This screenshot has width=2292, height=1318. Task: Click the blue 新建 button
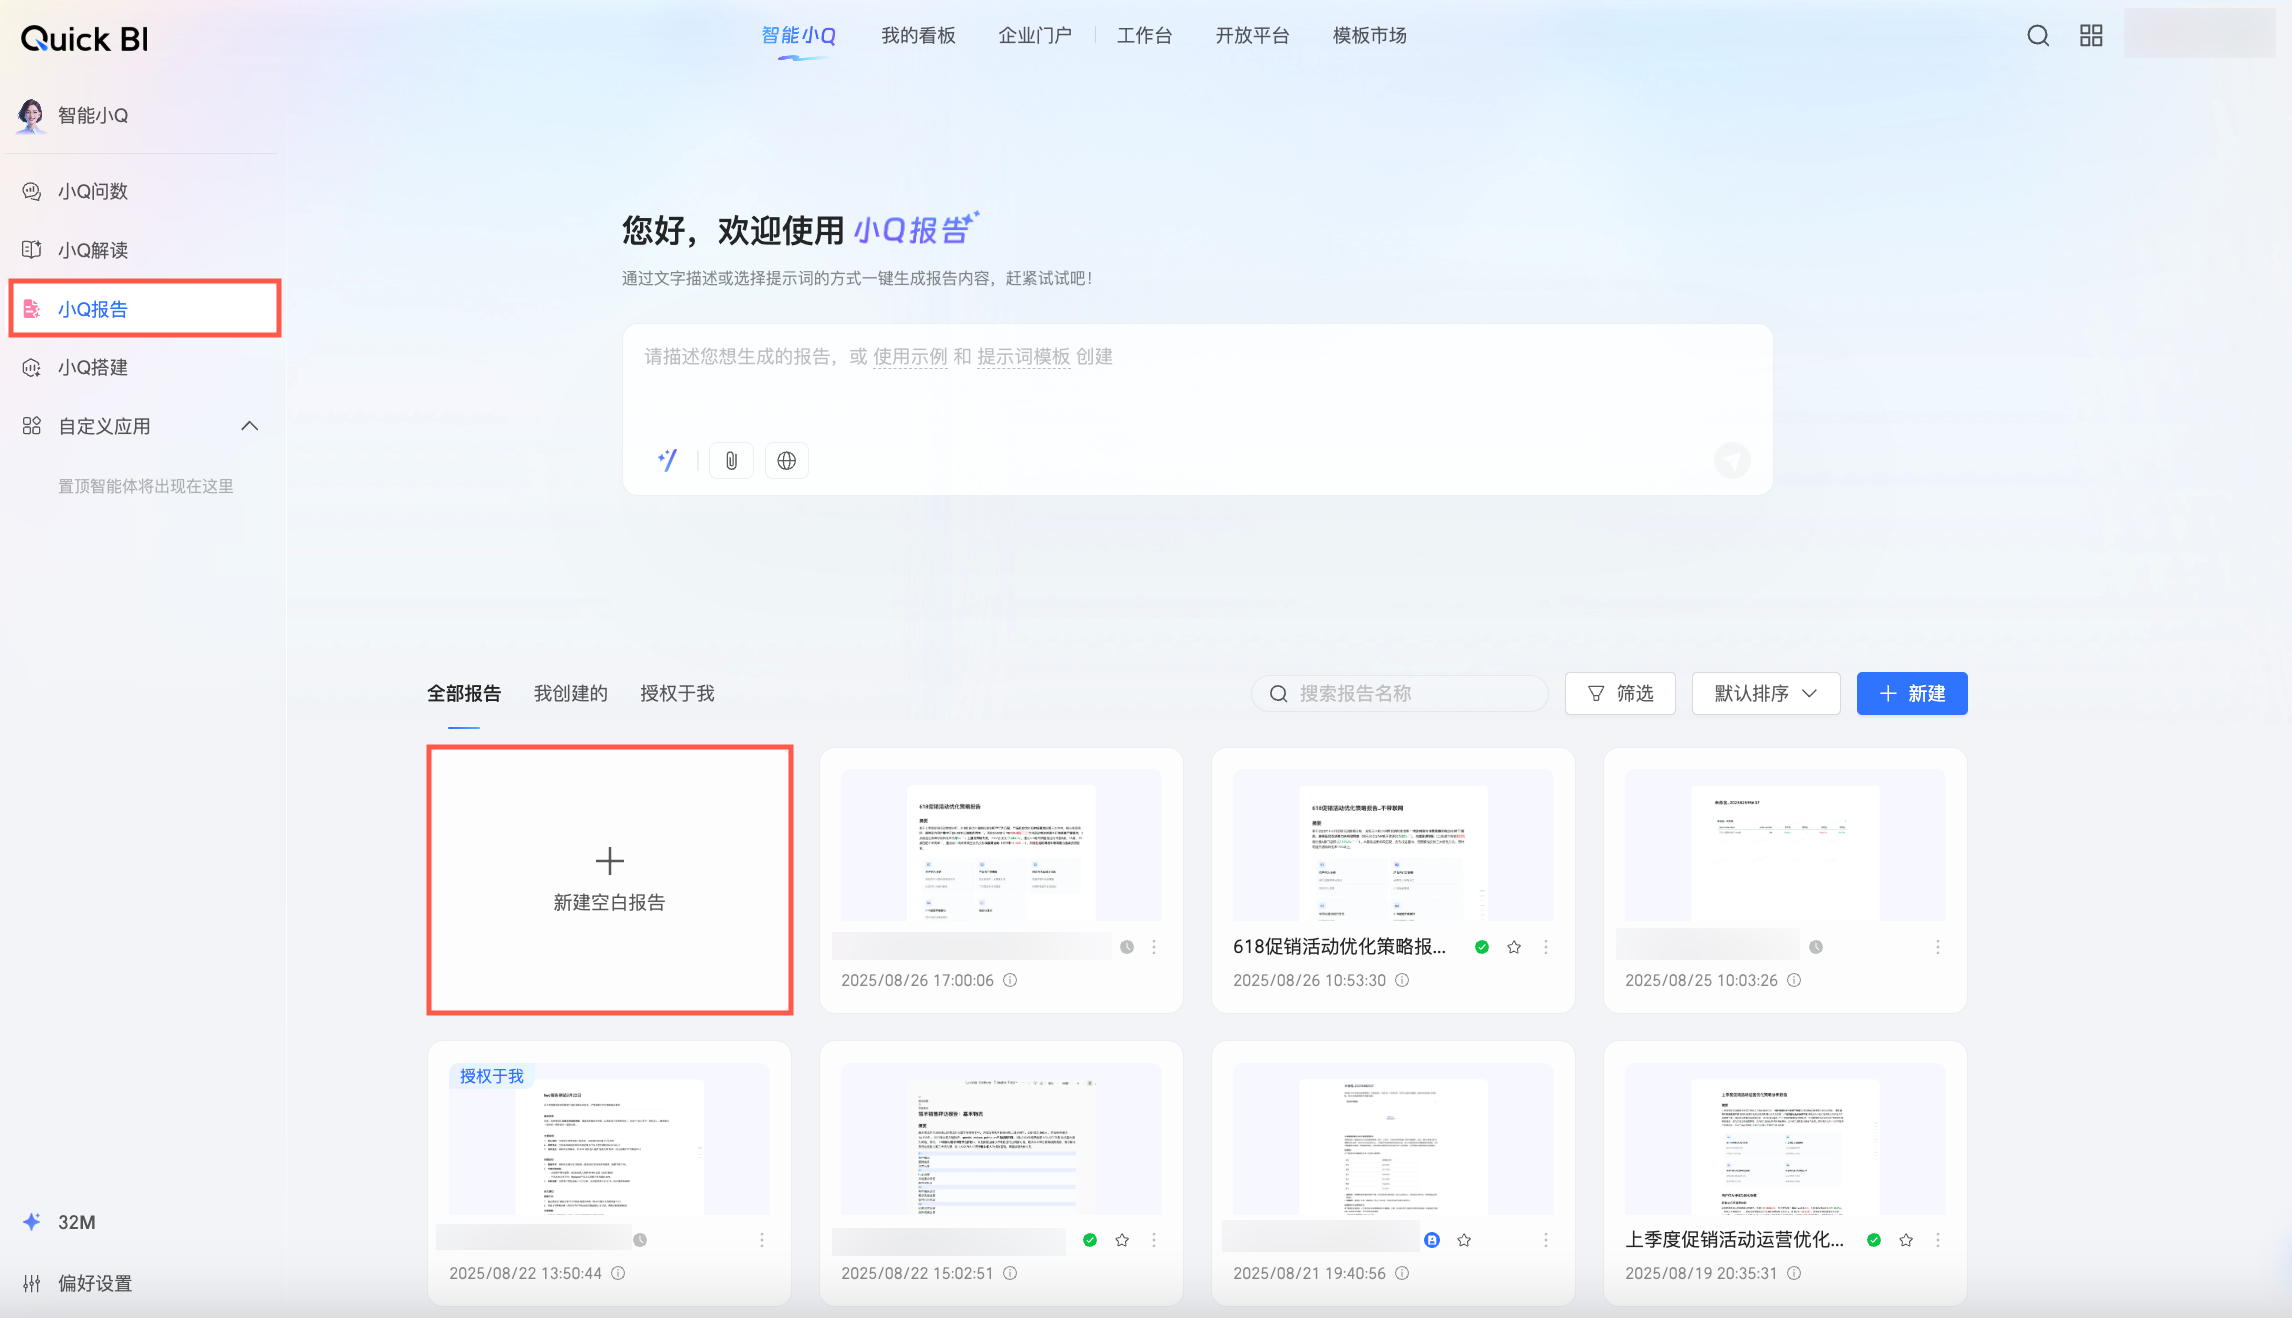pyautogui.click(x=1912, y=693)
